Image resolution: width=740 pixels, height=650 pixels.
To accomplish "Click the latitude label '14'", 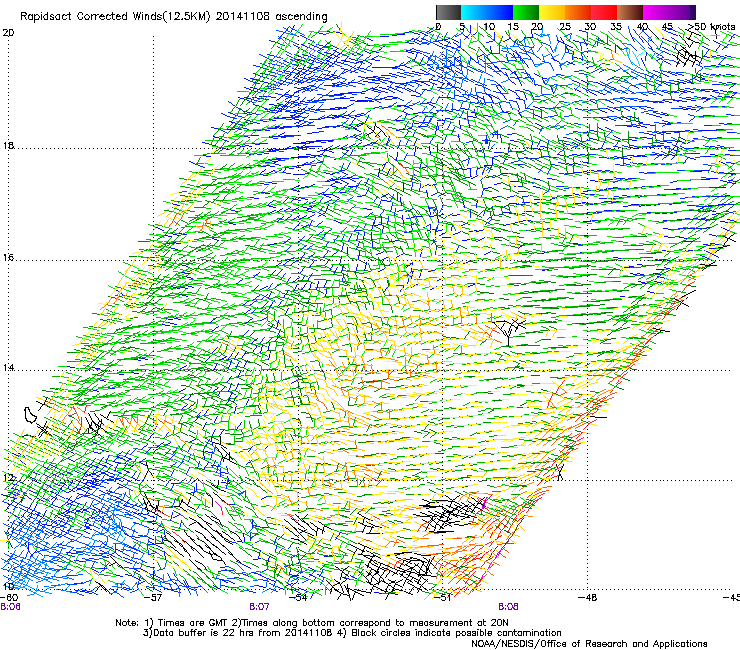I will pos(8,368).
